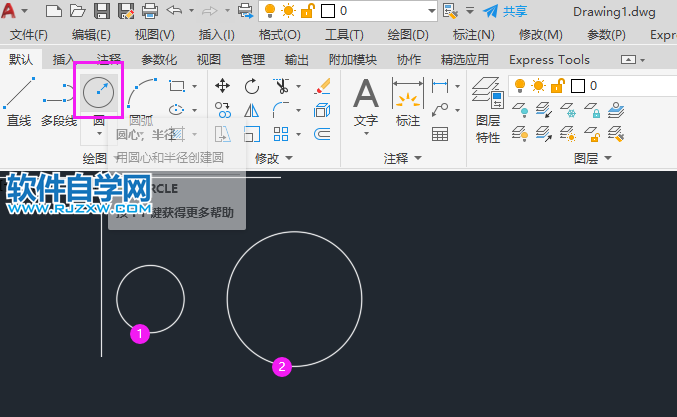
Task: Activate the Copy tool
Action: (223, 110)
